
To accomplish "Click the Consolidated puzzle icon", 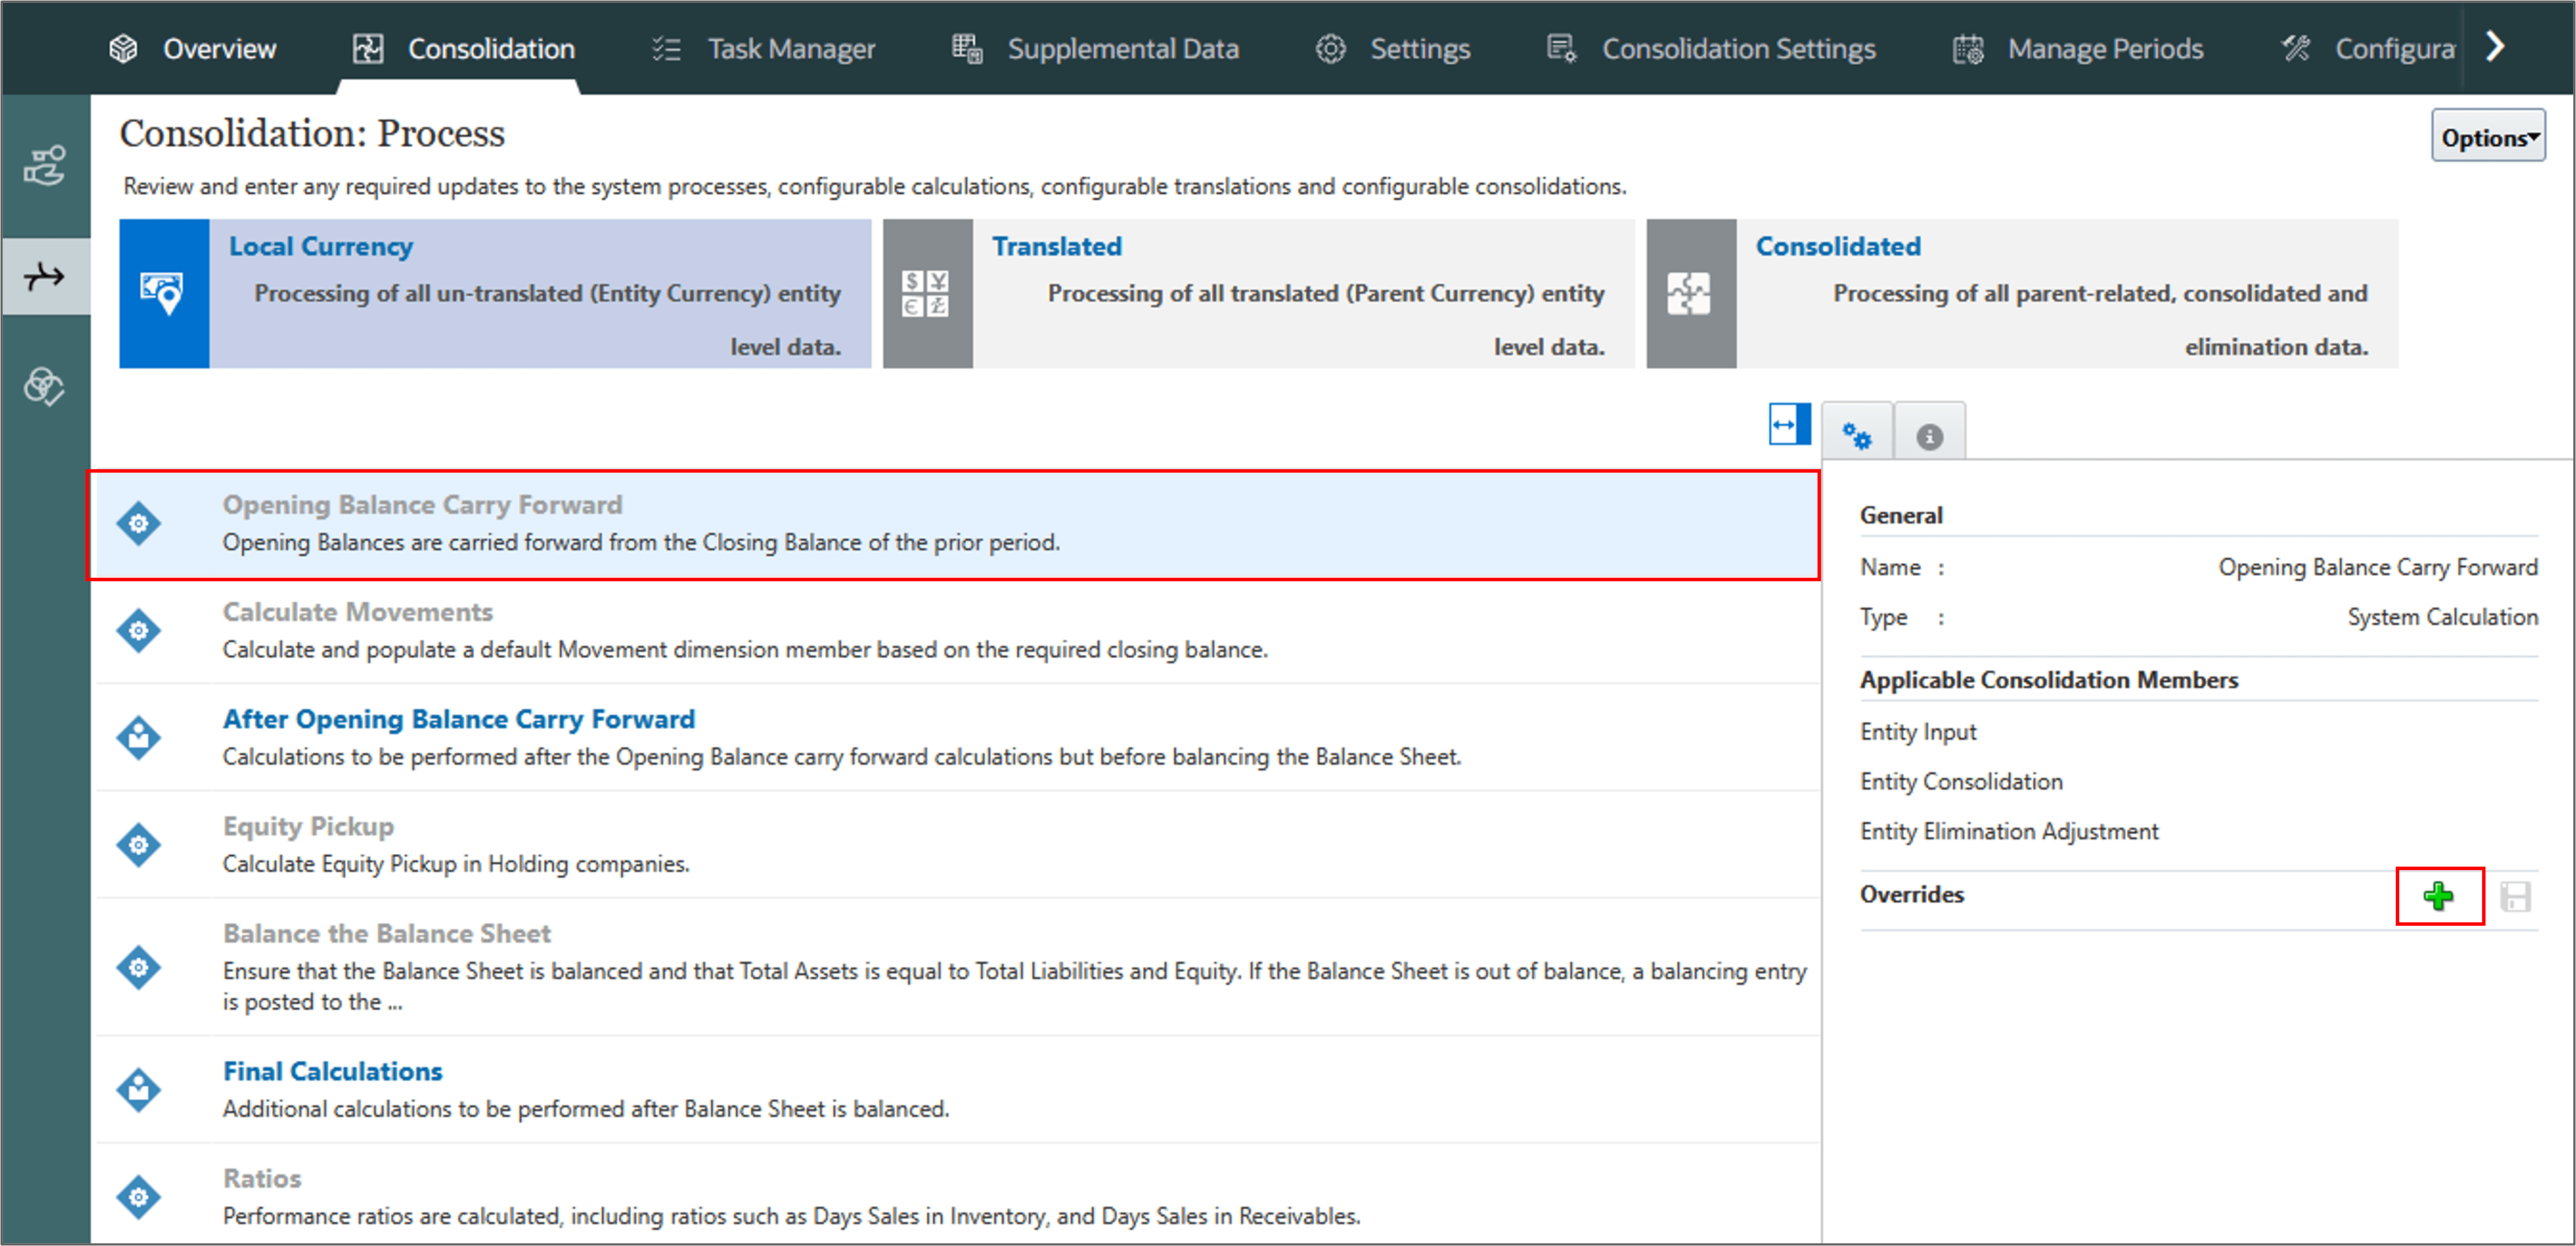I will click(x=1690, y=294).
